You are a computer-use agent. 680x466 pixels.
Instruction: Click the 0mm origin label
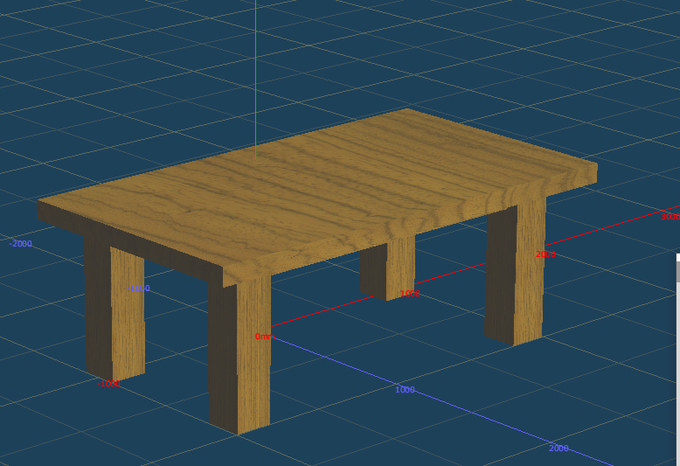point(265,336)
